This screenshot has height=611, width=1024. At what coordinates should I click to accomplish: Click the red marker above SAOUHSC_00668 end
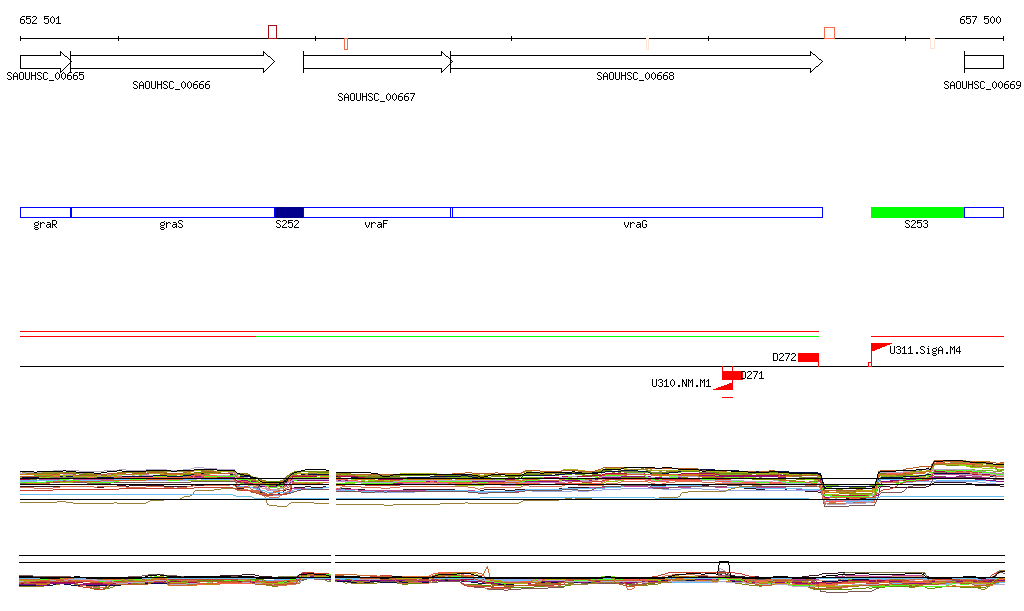coord(829,33)
